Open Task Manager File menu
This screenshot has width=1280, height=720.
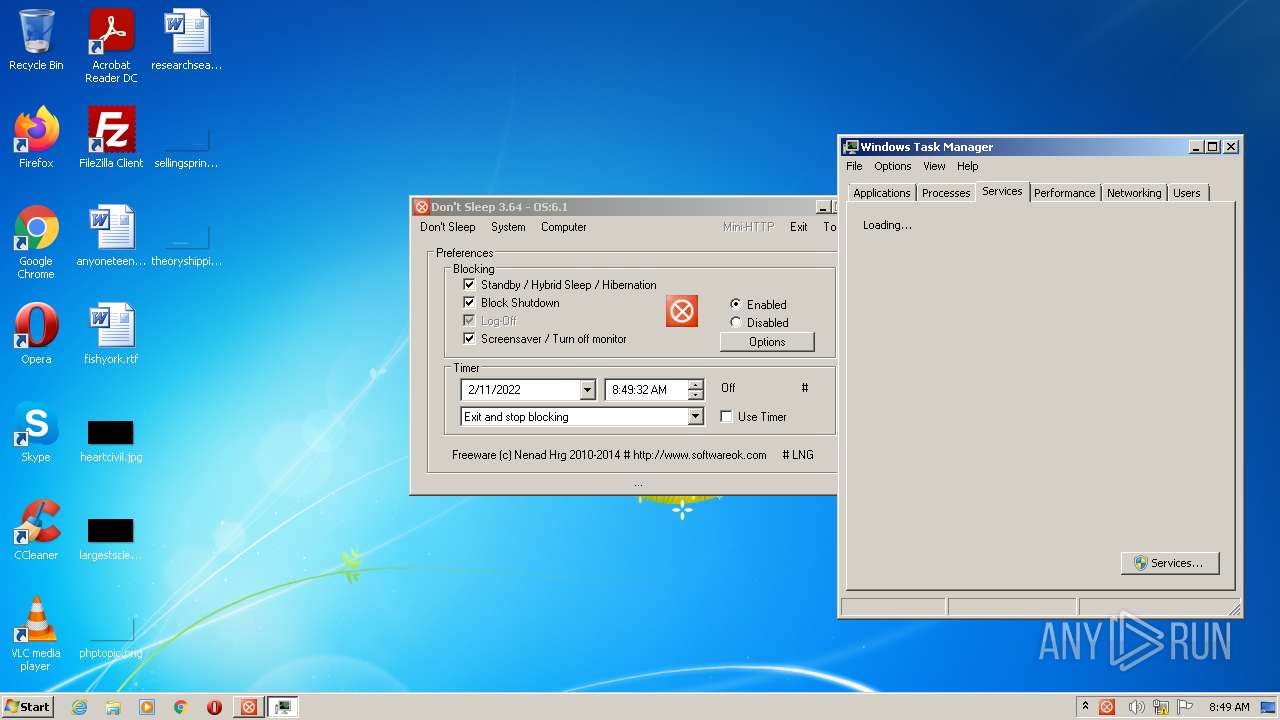tap(854, 166)
